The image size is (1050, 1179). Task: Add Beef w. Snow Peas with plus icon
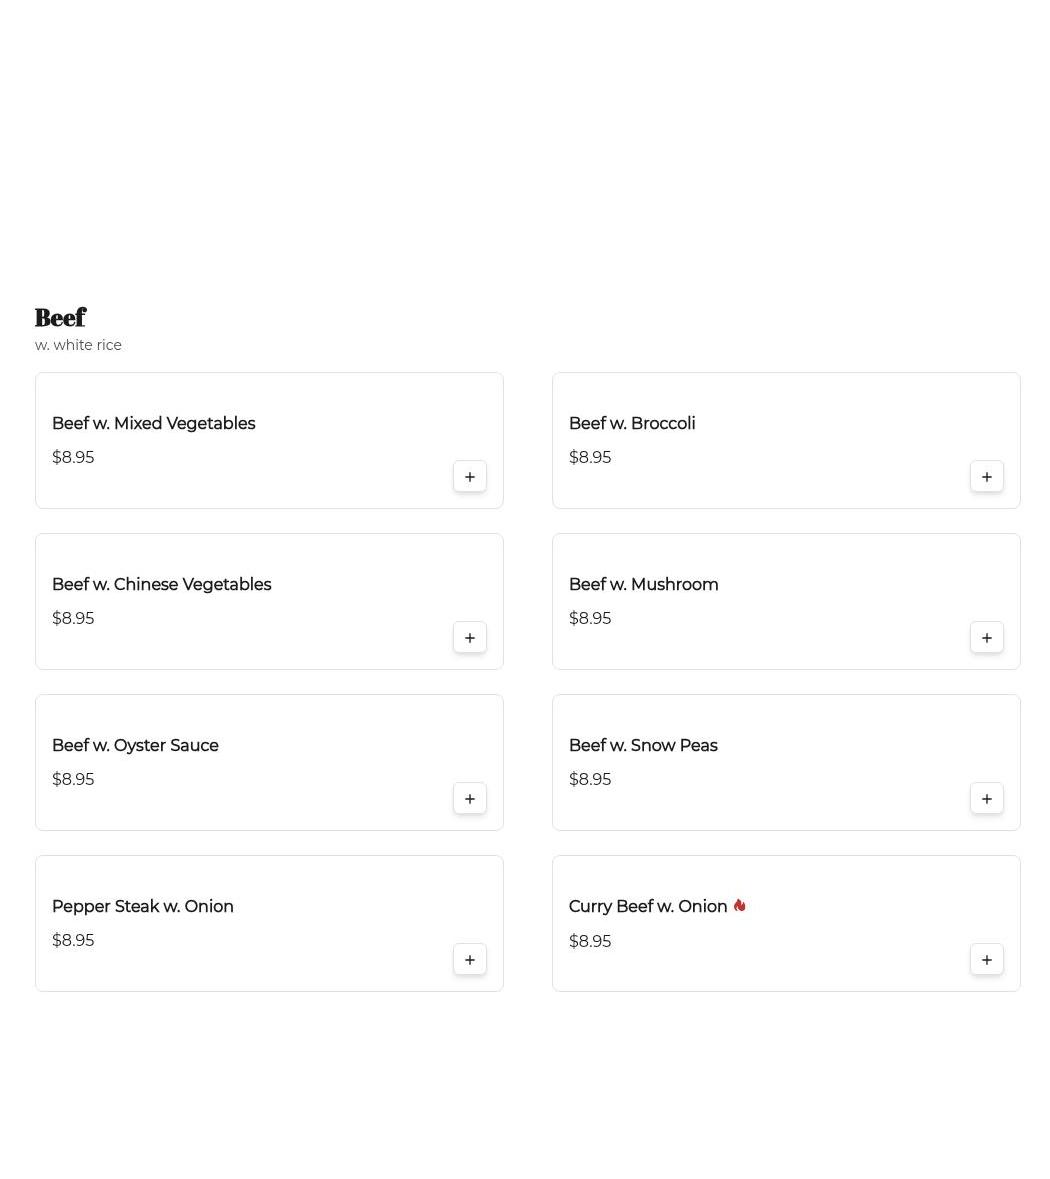coord(986,799)
